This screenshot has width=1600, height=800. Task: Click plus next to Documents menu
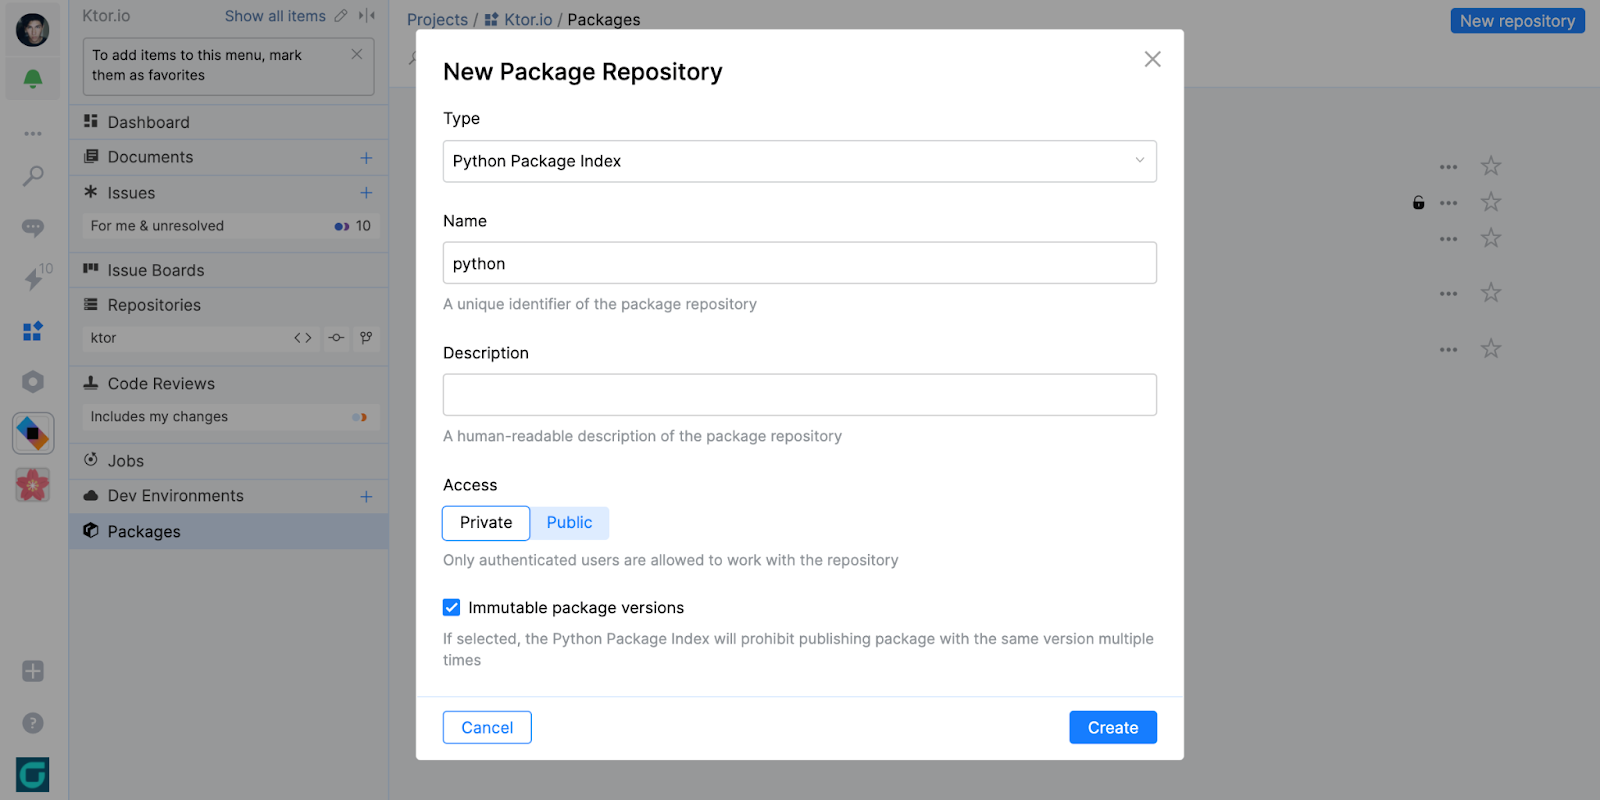point(366,158)
